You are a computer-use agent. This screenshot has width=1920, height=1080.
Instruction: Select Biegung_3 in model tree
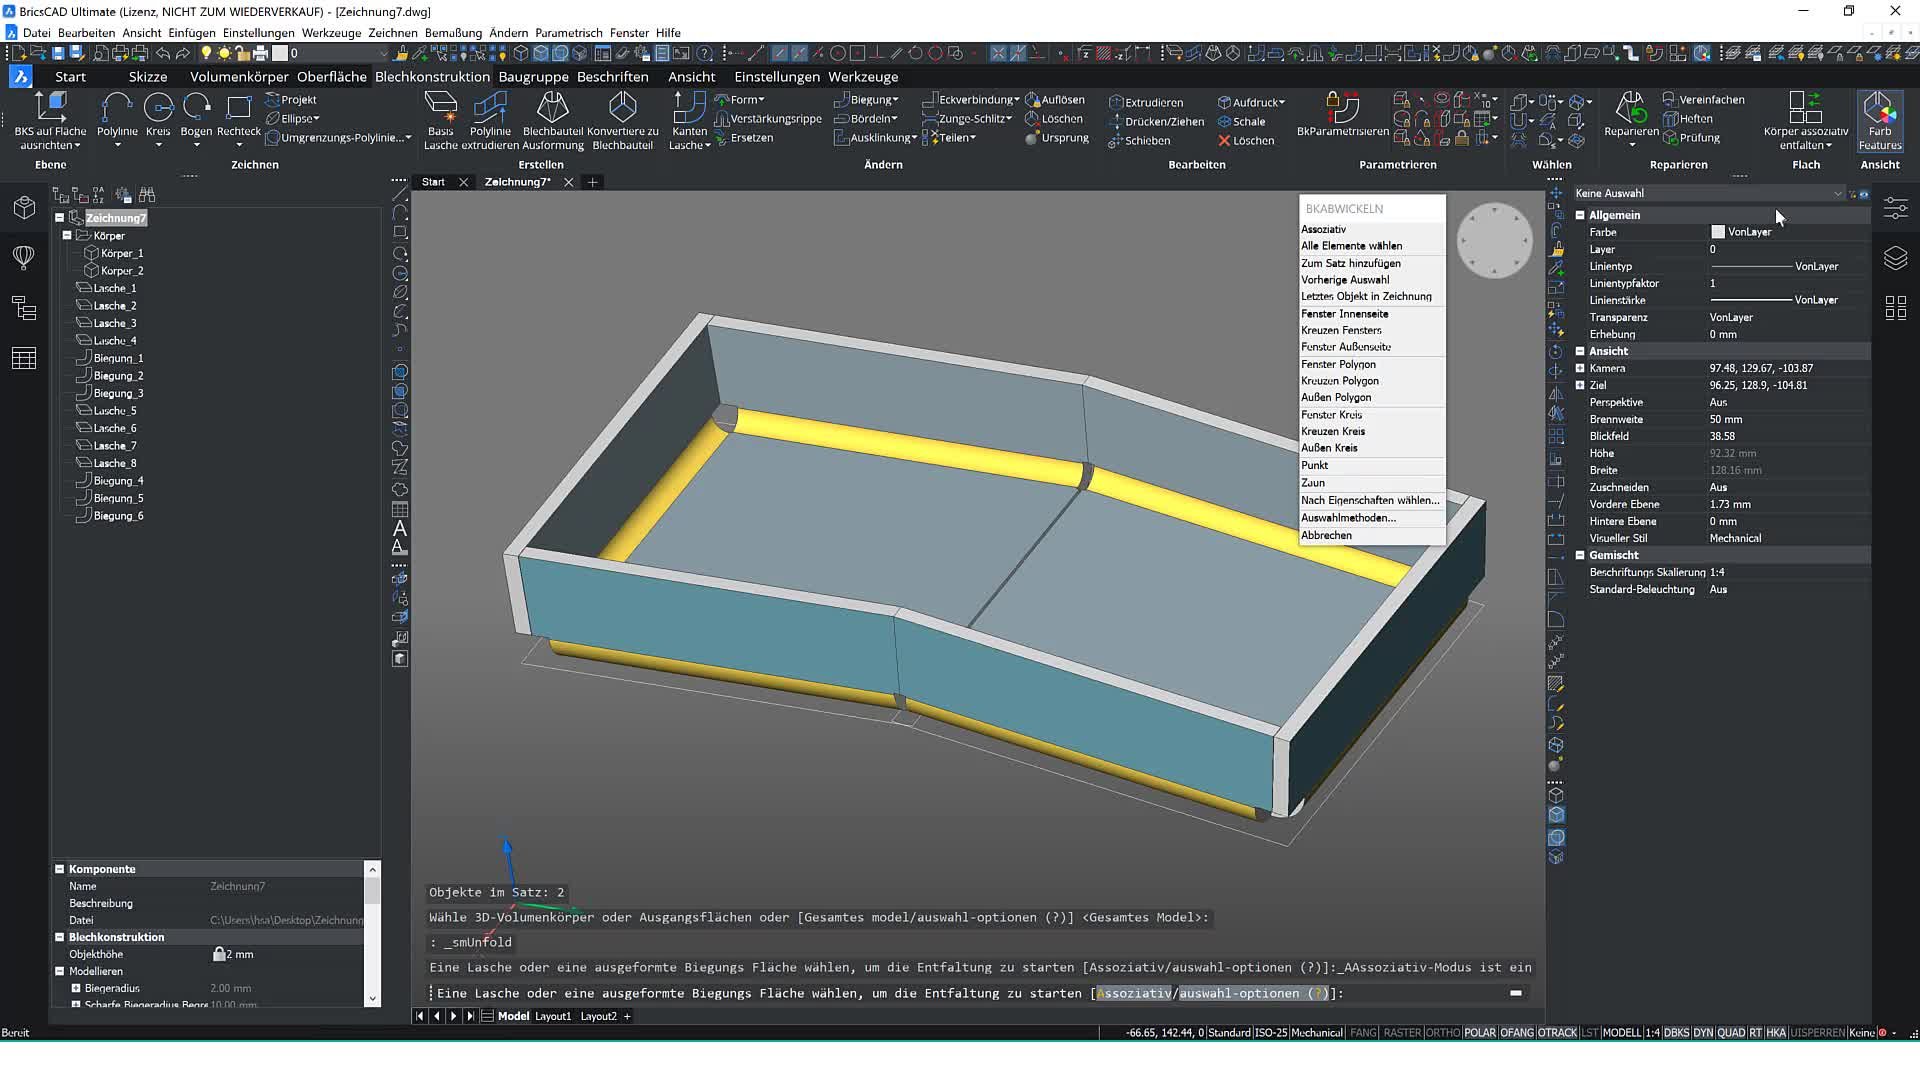[118, 394]
